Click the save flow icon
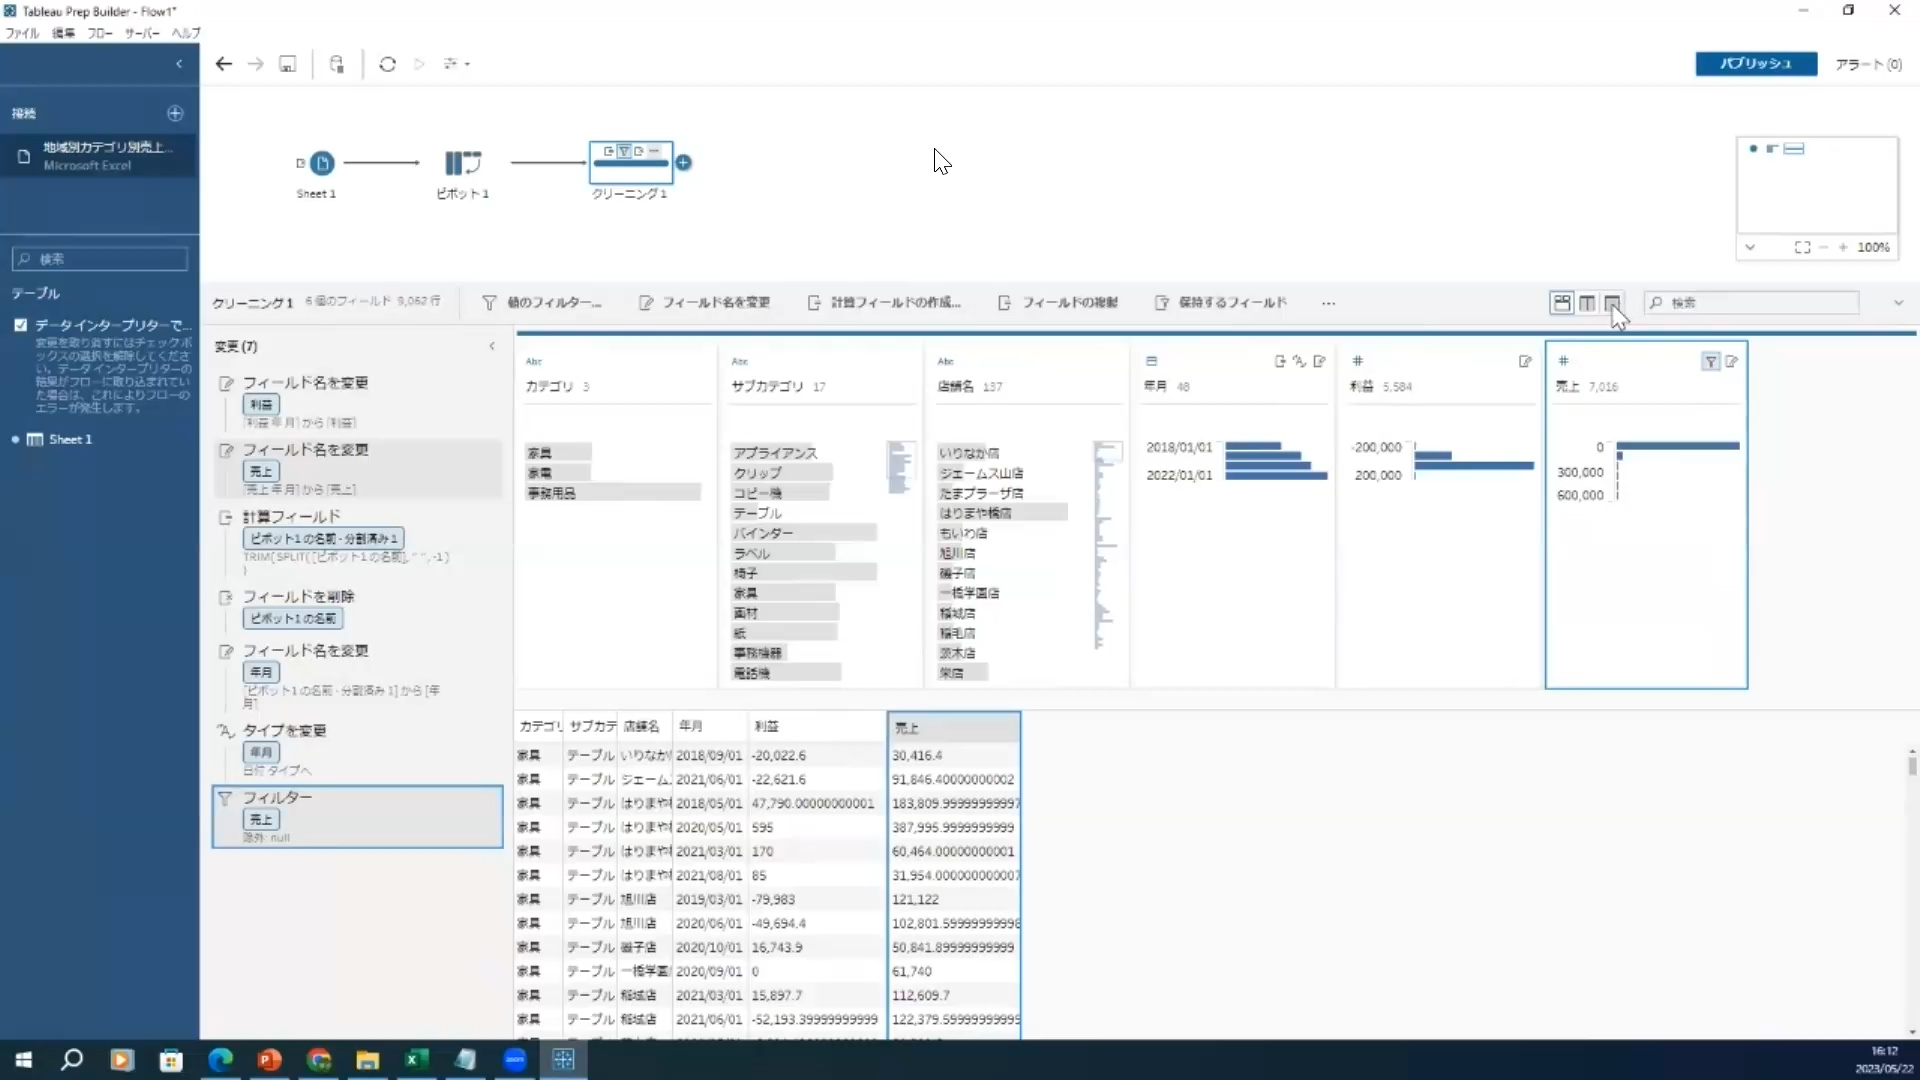The height and width of the screenshot is (1080, 1920). click(x=288, y=64)
